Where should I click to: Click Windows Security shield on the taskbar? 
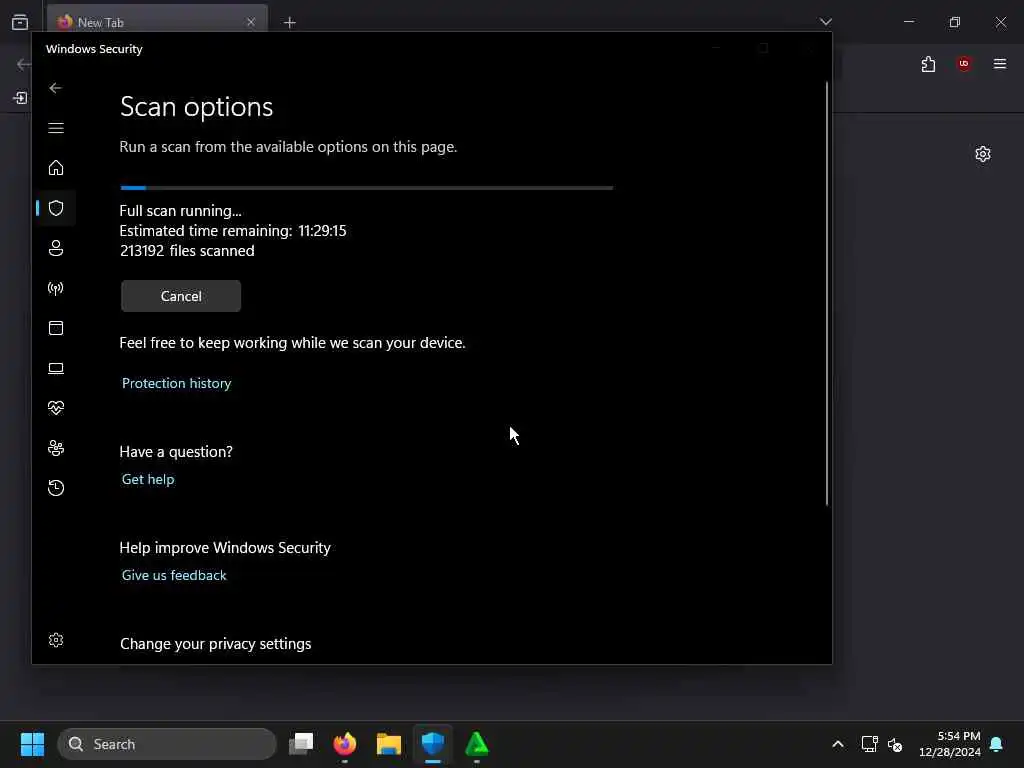[432, 743]
